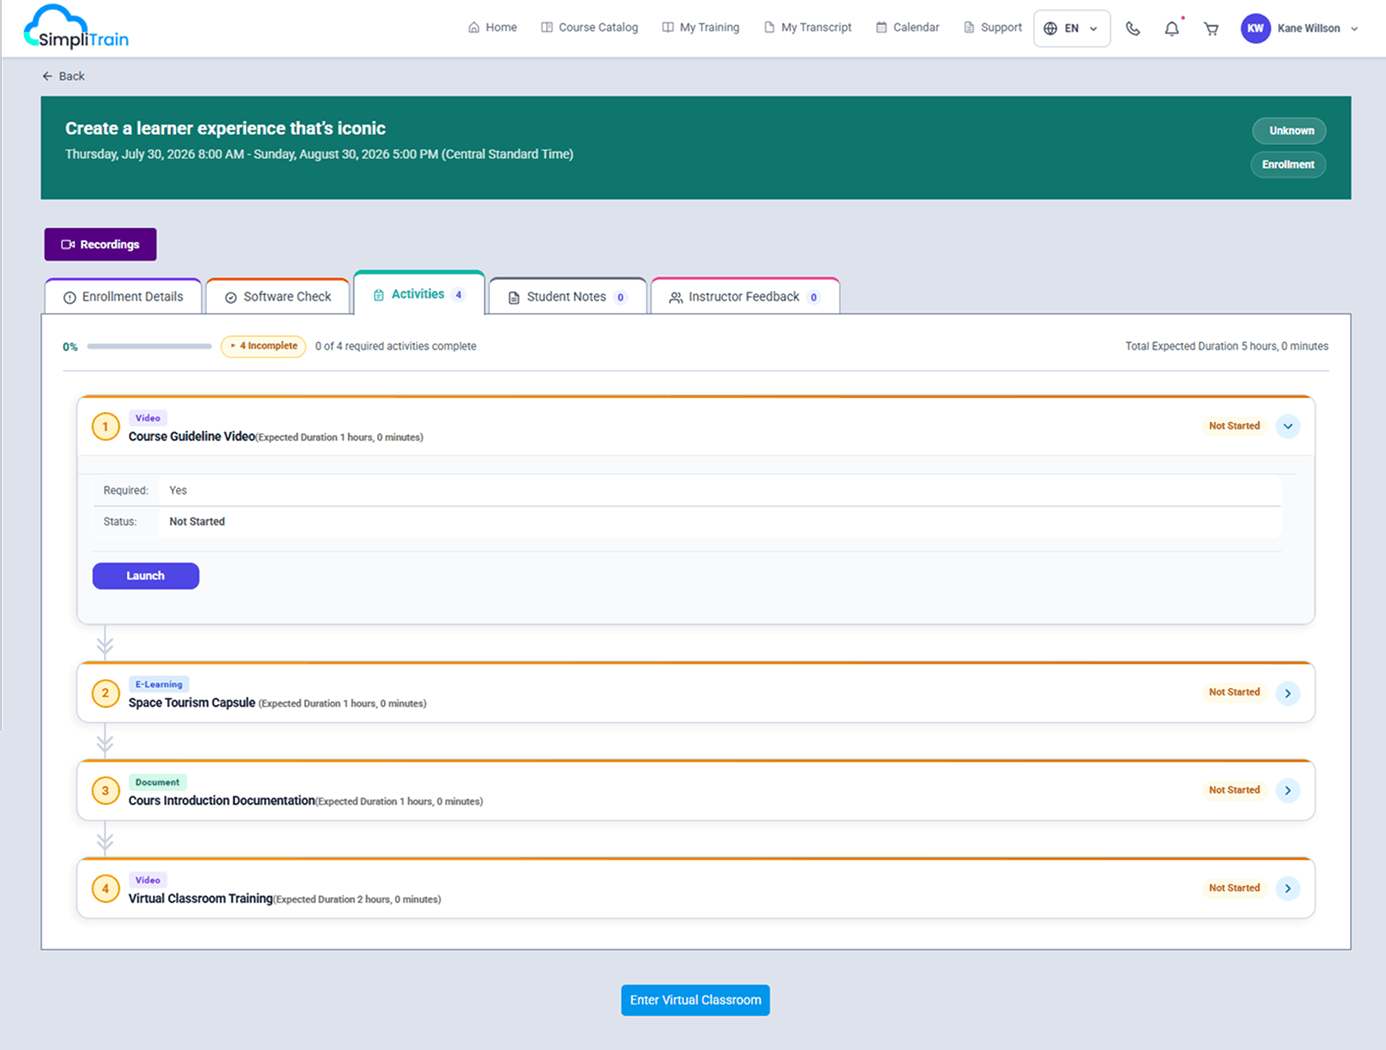Screen dimensions: 1386x1050
Task: Click the Enrollment badge
Action: tap(1288, 165)
